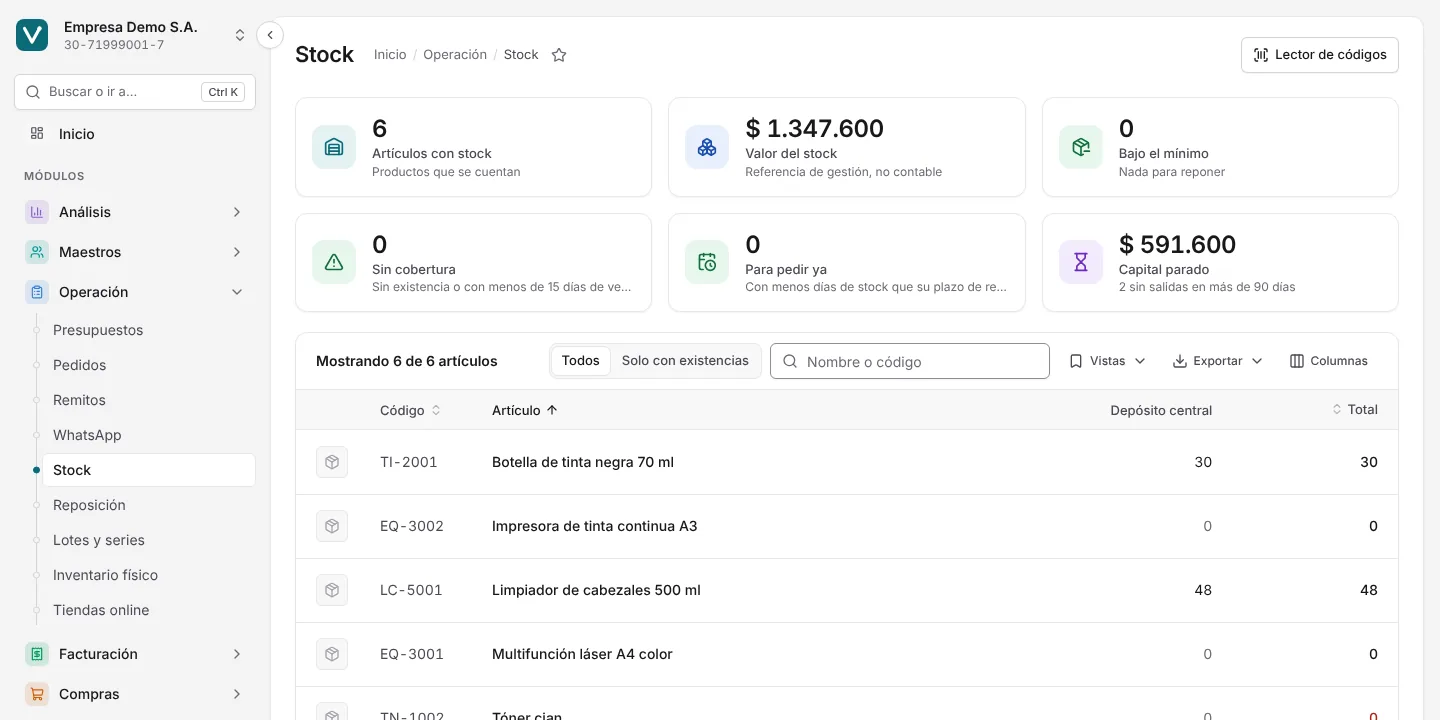Click product image for Limpiador de cabezales
Viewport: 1440px width, 720px height.
pyautogui.click(x=332, y=590)
